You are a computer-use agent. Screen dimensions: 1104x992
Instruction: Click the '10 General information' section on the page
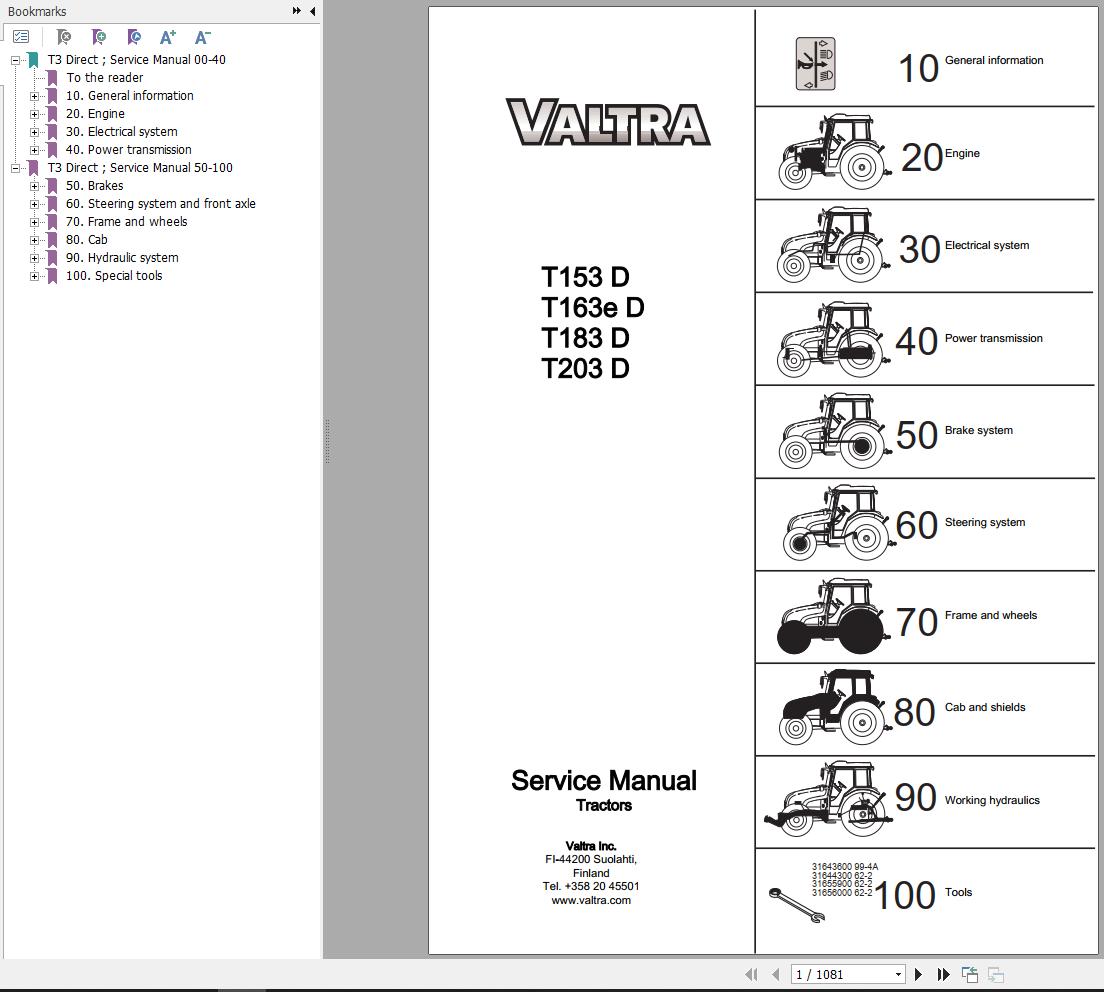924,59
